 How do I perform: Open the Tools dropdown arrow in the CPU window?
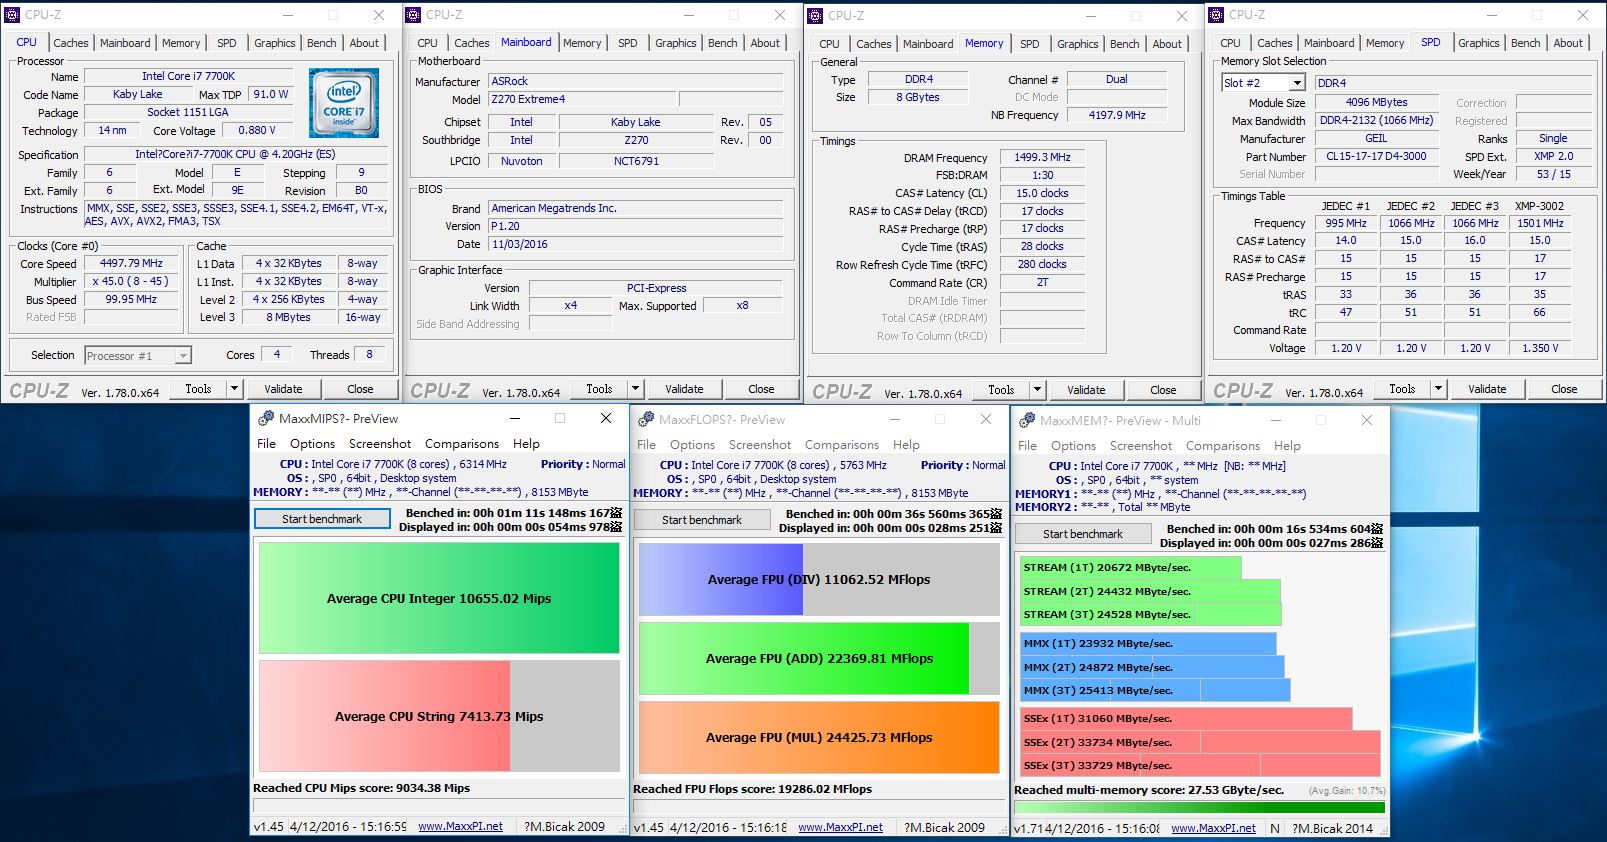click(235, 389)
